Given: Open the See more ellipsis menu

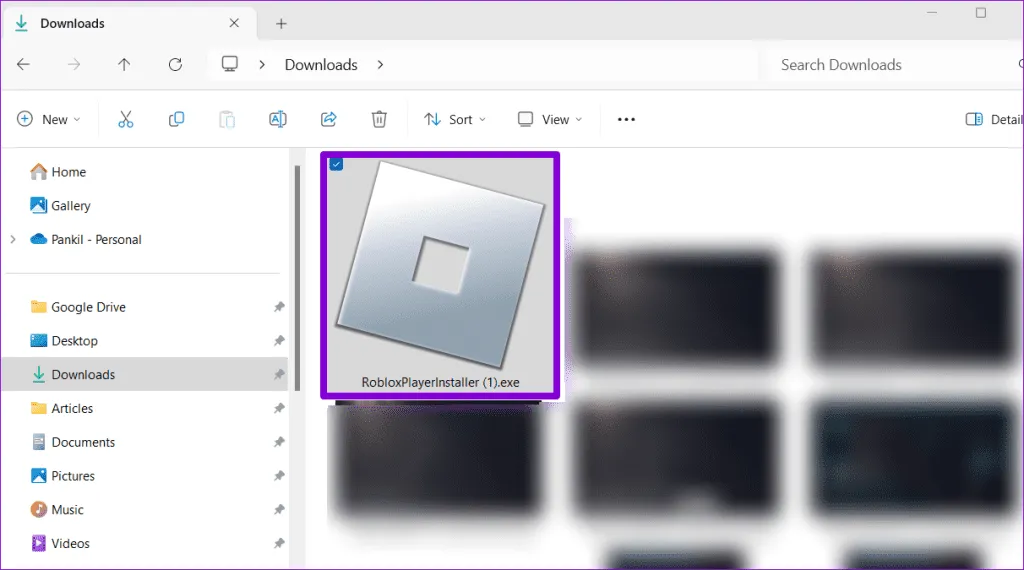Looking at the screenshot, I should (x=626, y=119).
